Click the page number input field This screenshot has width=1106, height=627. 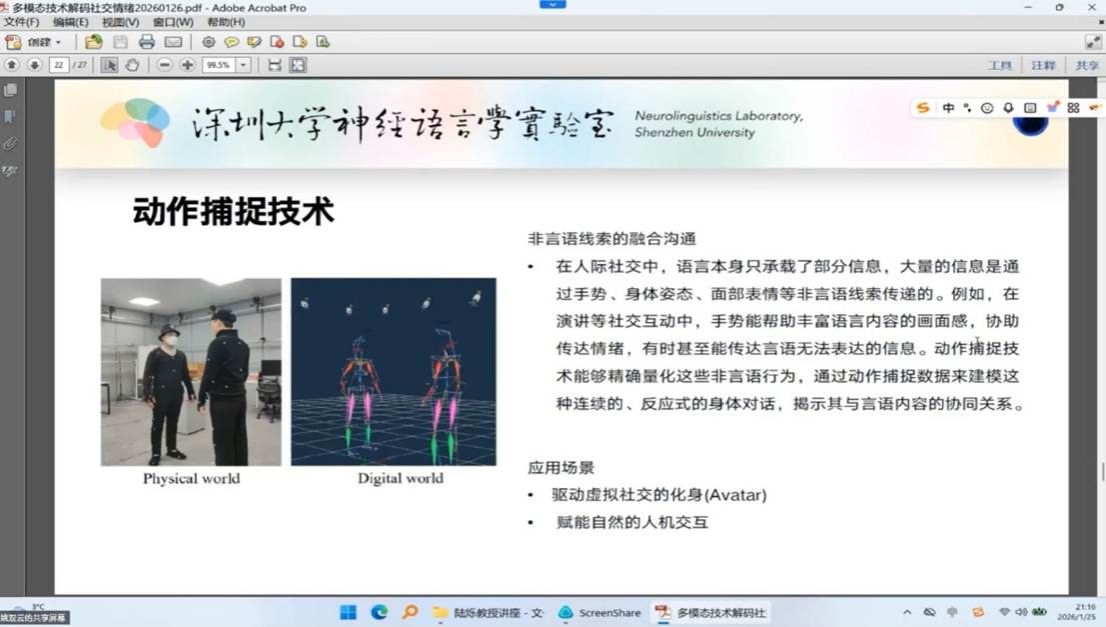[58, 65]
